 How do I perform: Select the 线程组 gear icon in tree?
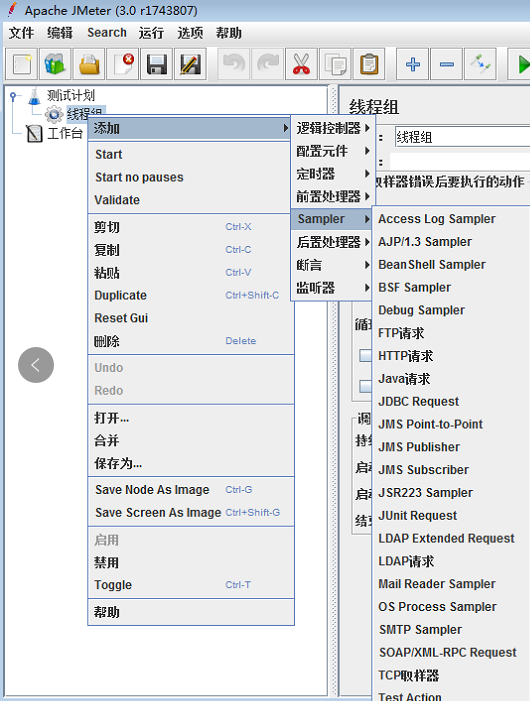(x=54, y=114)
